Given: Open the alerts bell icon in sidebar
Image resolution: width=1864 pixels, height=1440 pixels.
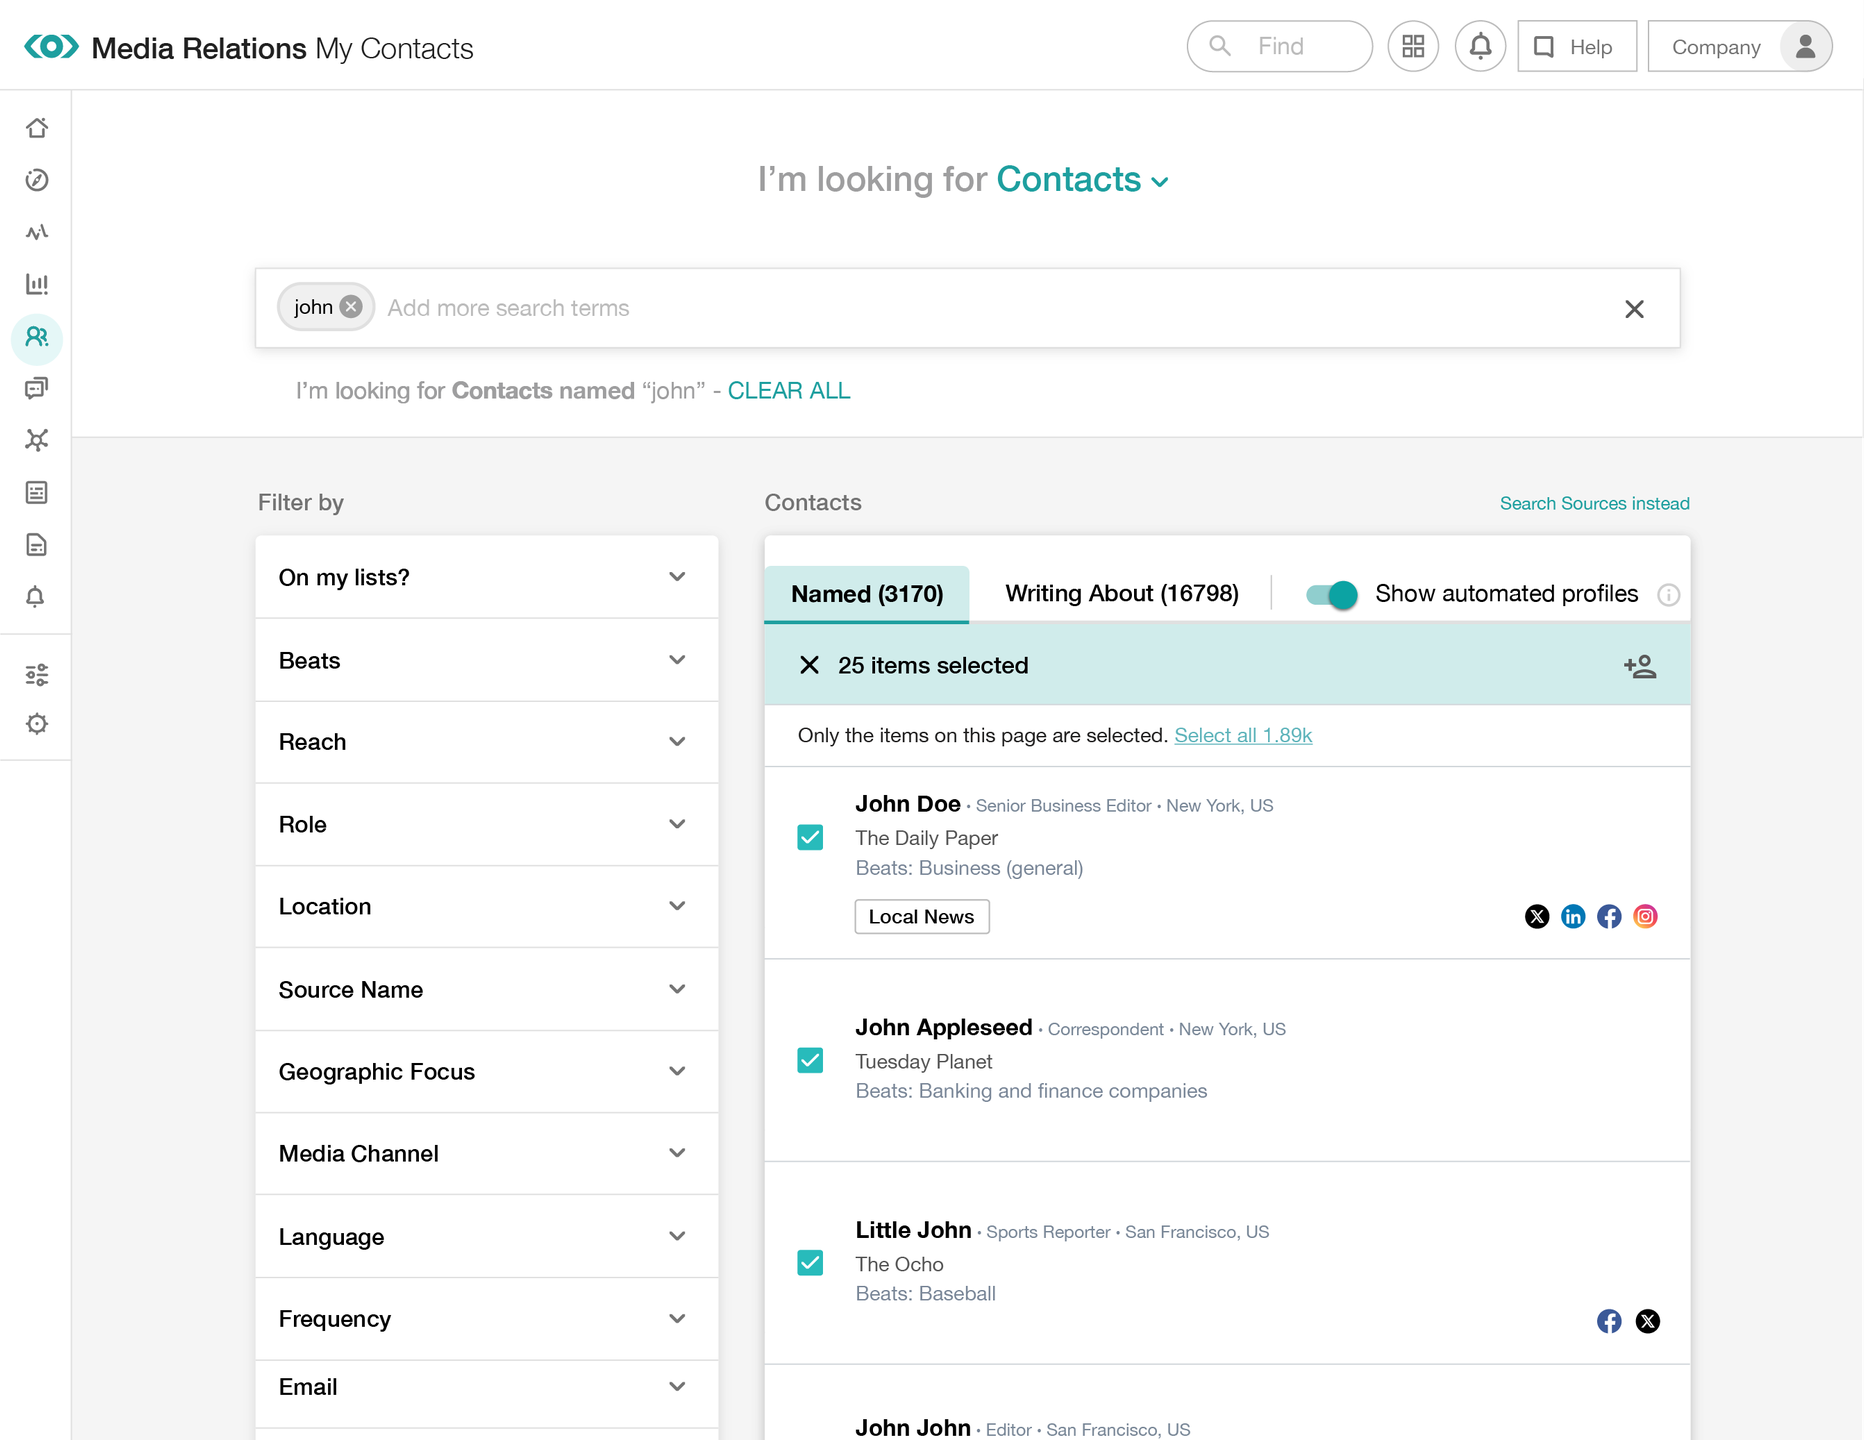Looking at the screenshot, I should 35,597.
